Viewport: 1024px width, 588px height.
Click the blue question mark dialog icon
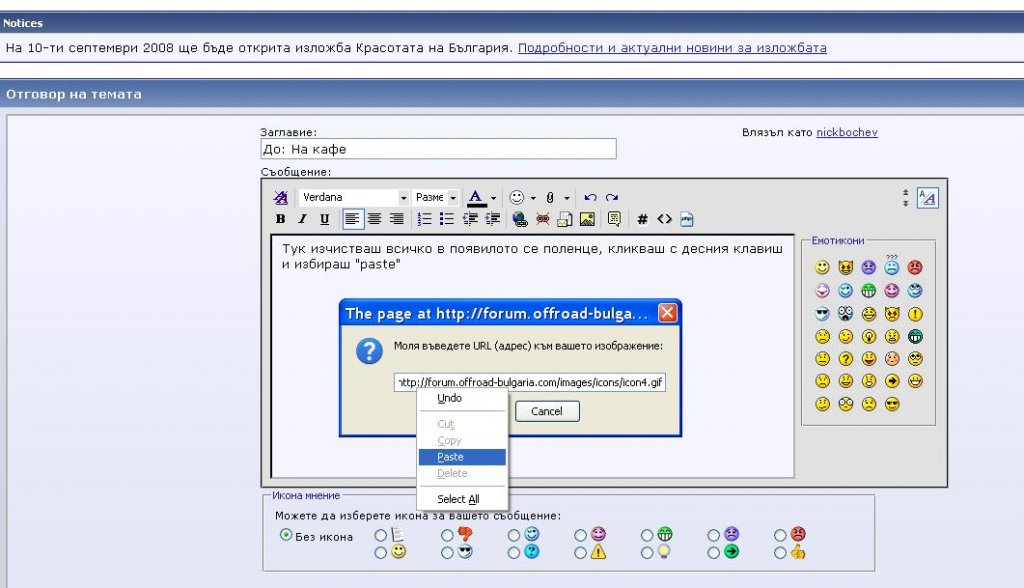click(369, 351)
